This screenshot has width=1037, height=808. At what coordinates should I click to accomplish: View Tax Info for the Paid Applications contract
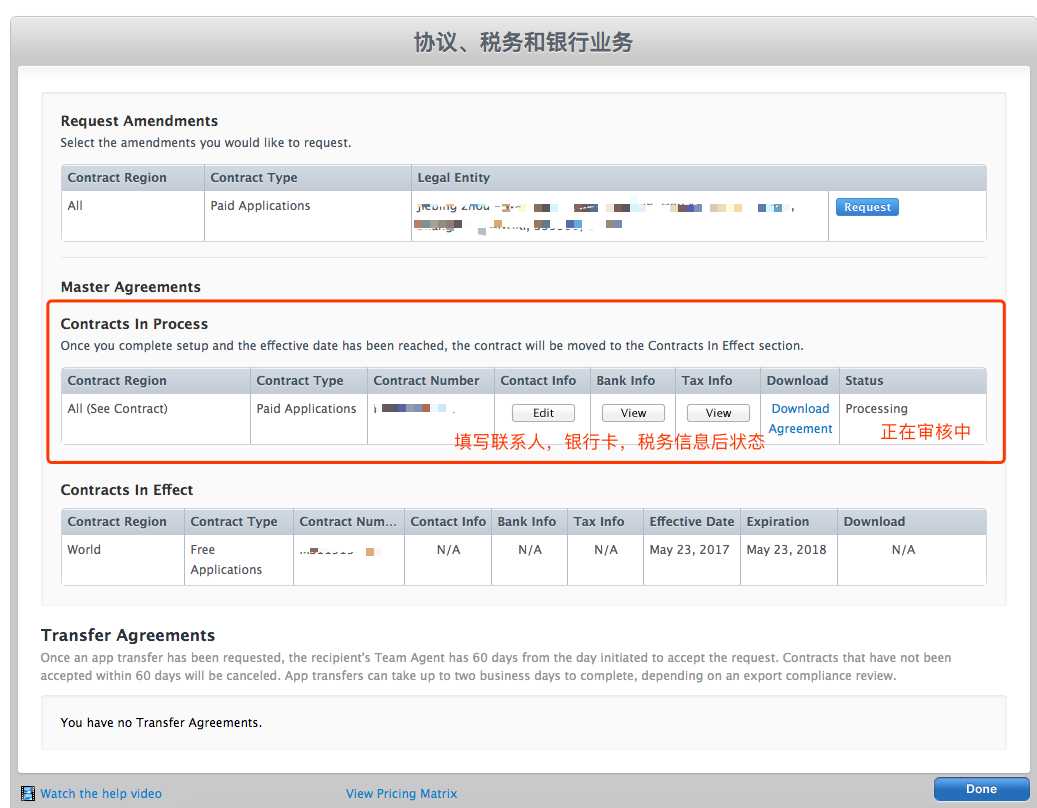pos(718,413)
